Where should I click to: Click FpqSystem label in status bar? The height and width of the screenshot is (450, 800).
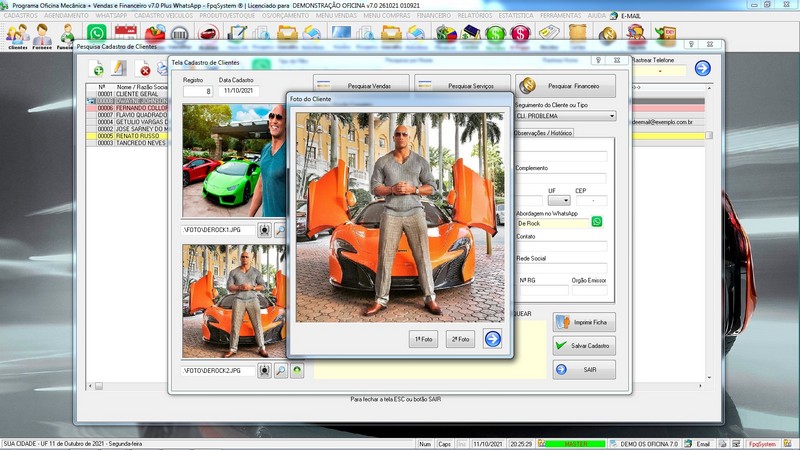click(x=762, y=444)
